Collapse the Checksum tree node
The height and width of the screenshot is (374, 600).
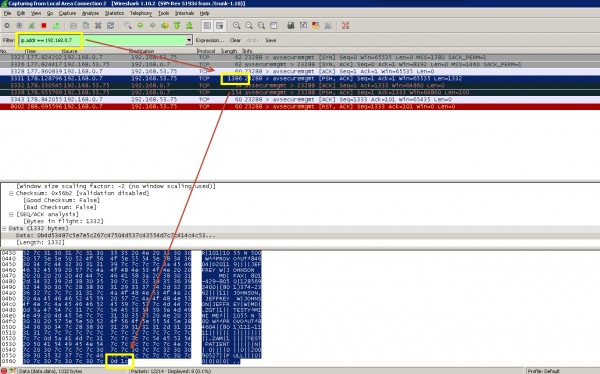tap(11, 193)
